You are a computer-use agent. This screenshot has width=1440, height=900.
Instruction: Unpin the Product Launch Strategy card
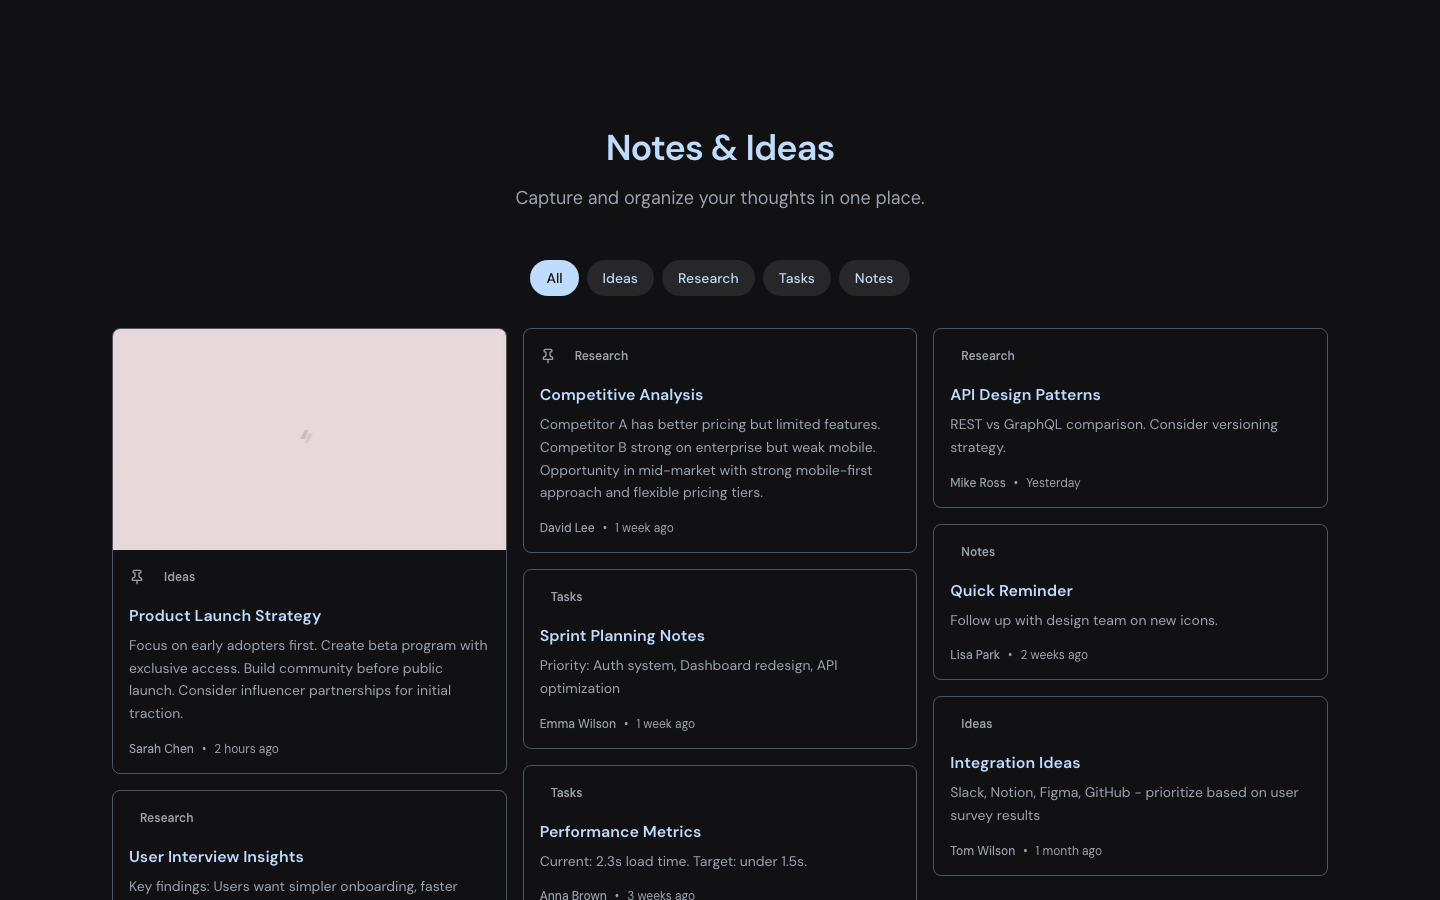(137, 576)
